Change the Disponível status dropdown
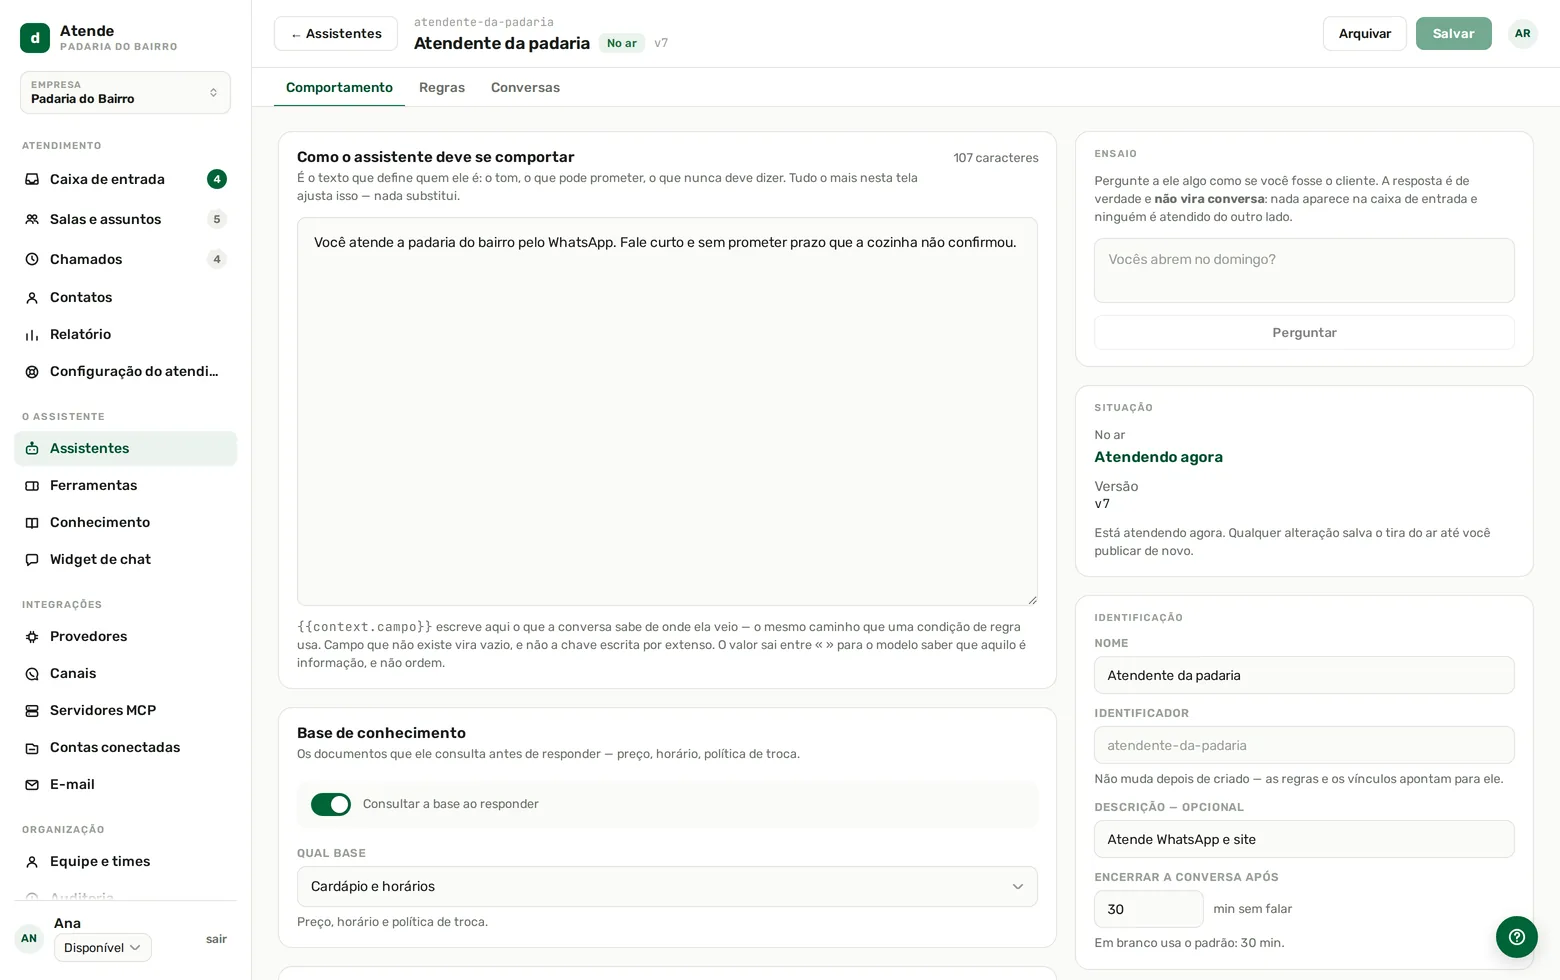The height and width of the screenshot is (980, 1560). click(x=103, y=948)
